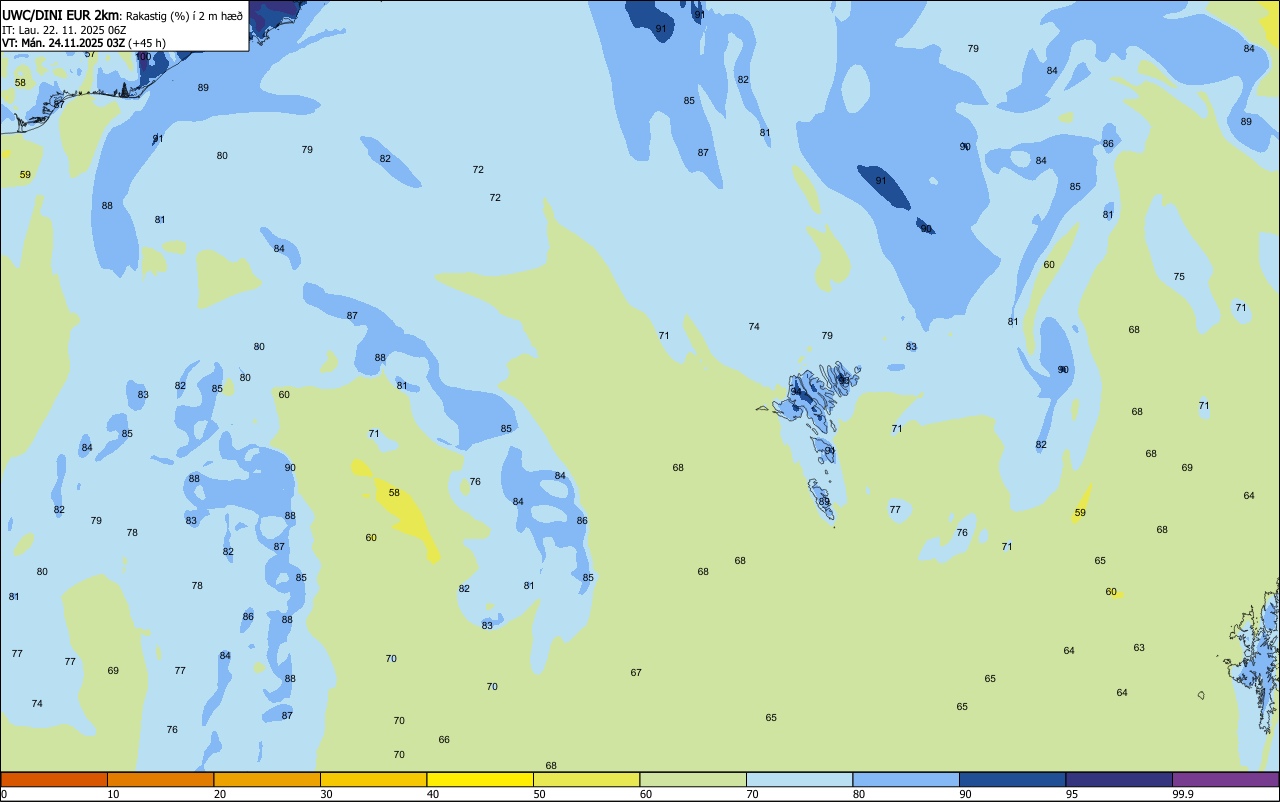Select the 'Rakastig (%) í 2 m hæð' label
Image resolution: width=1280 pixels, height=802 pixels.
[x=185, y=16]
